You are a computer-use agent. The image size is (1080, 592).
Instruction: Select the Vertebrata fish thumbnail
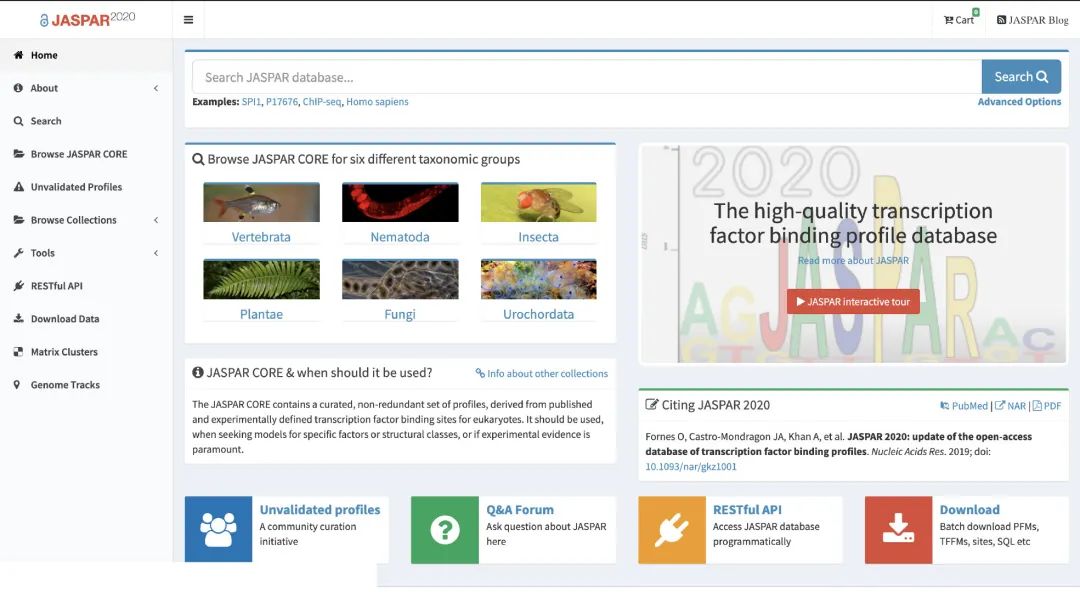261,202
